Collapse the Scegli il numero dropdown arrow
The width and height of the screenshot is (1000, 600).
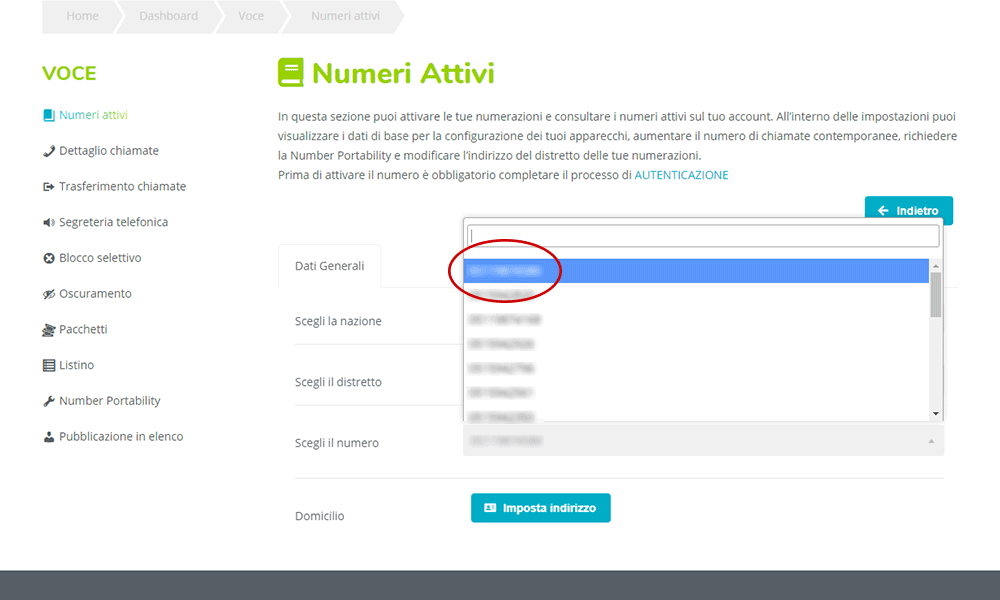pos(931,441)
